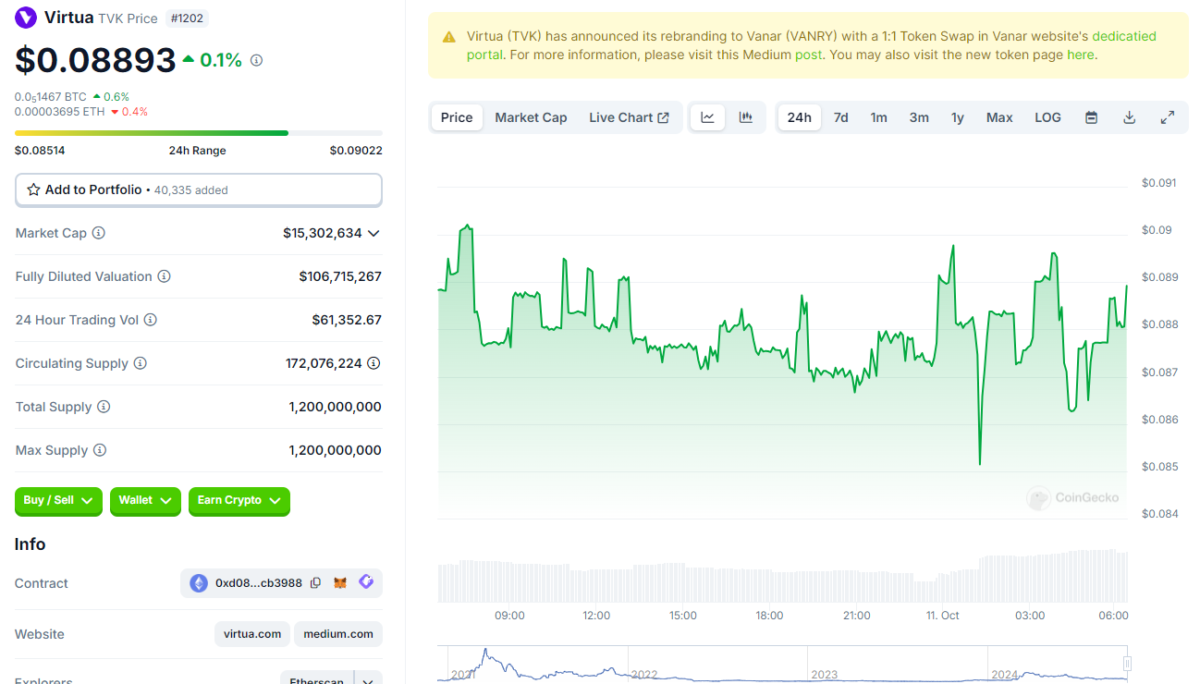This screenshot has width=1200, height=684.
Task: Show Fully Diluted Valuation info icon
Action: click(x=164, y=276)
